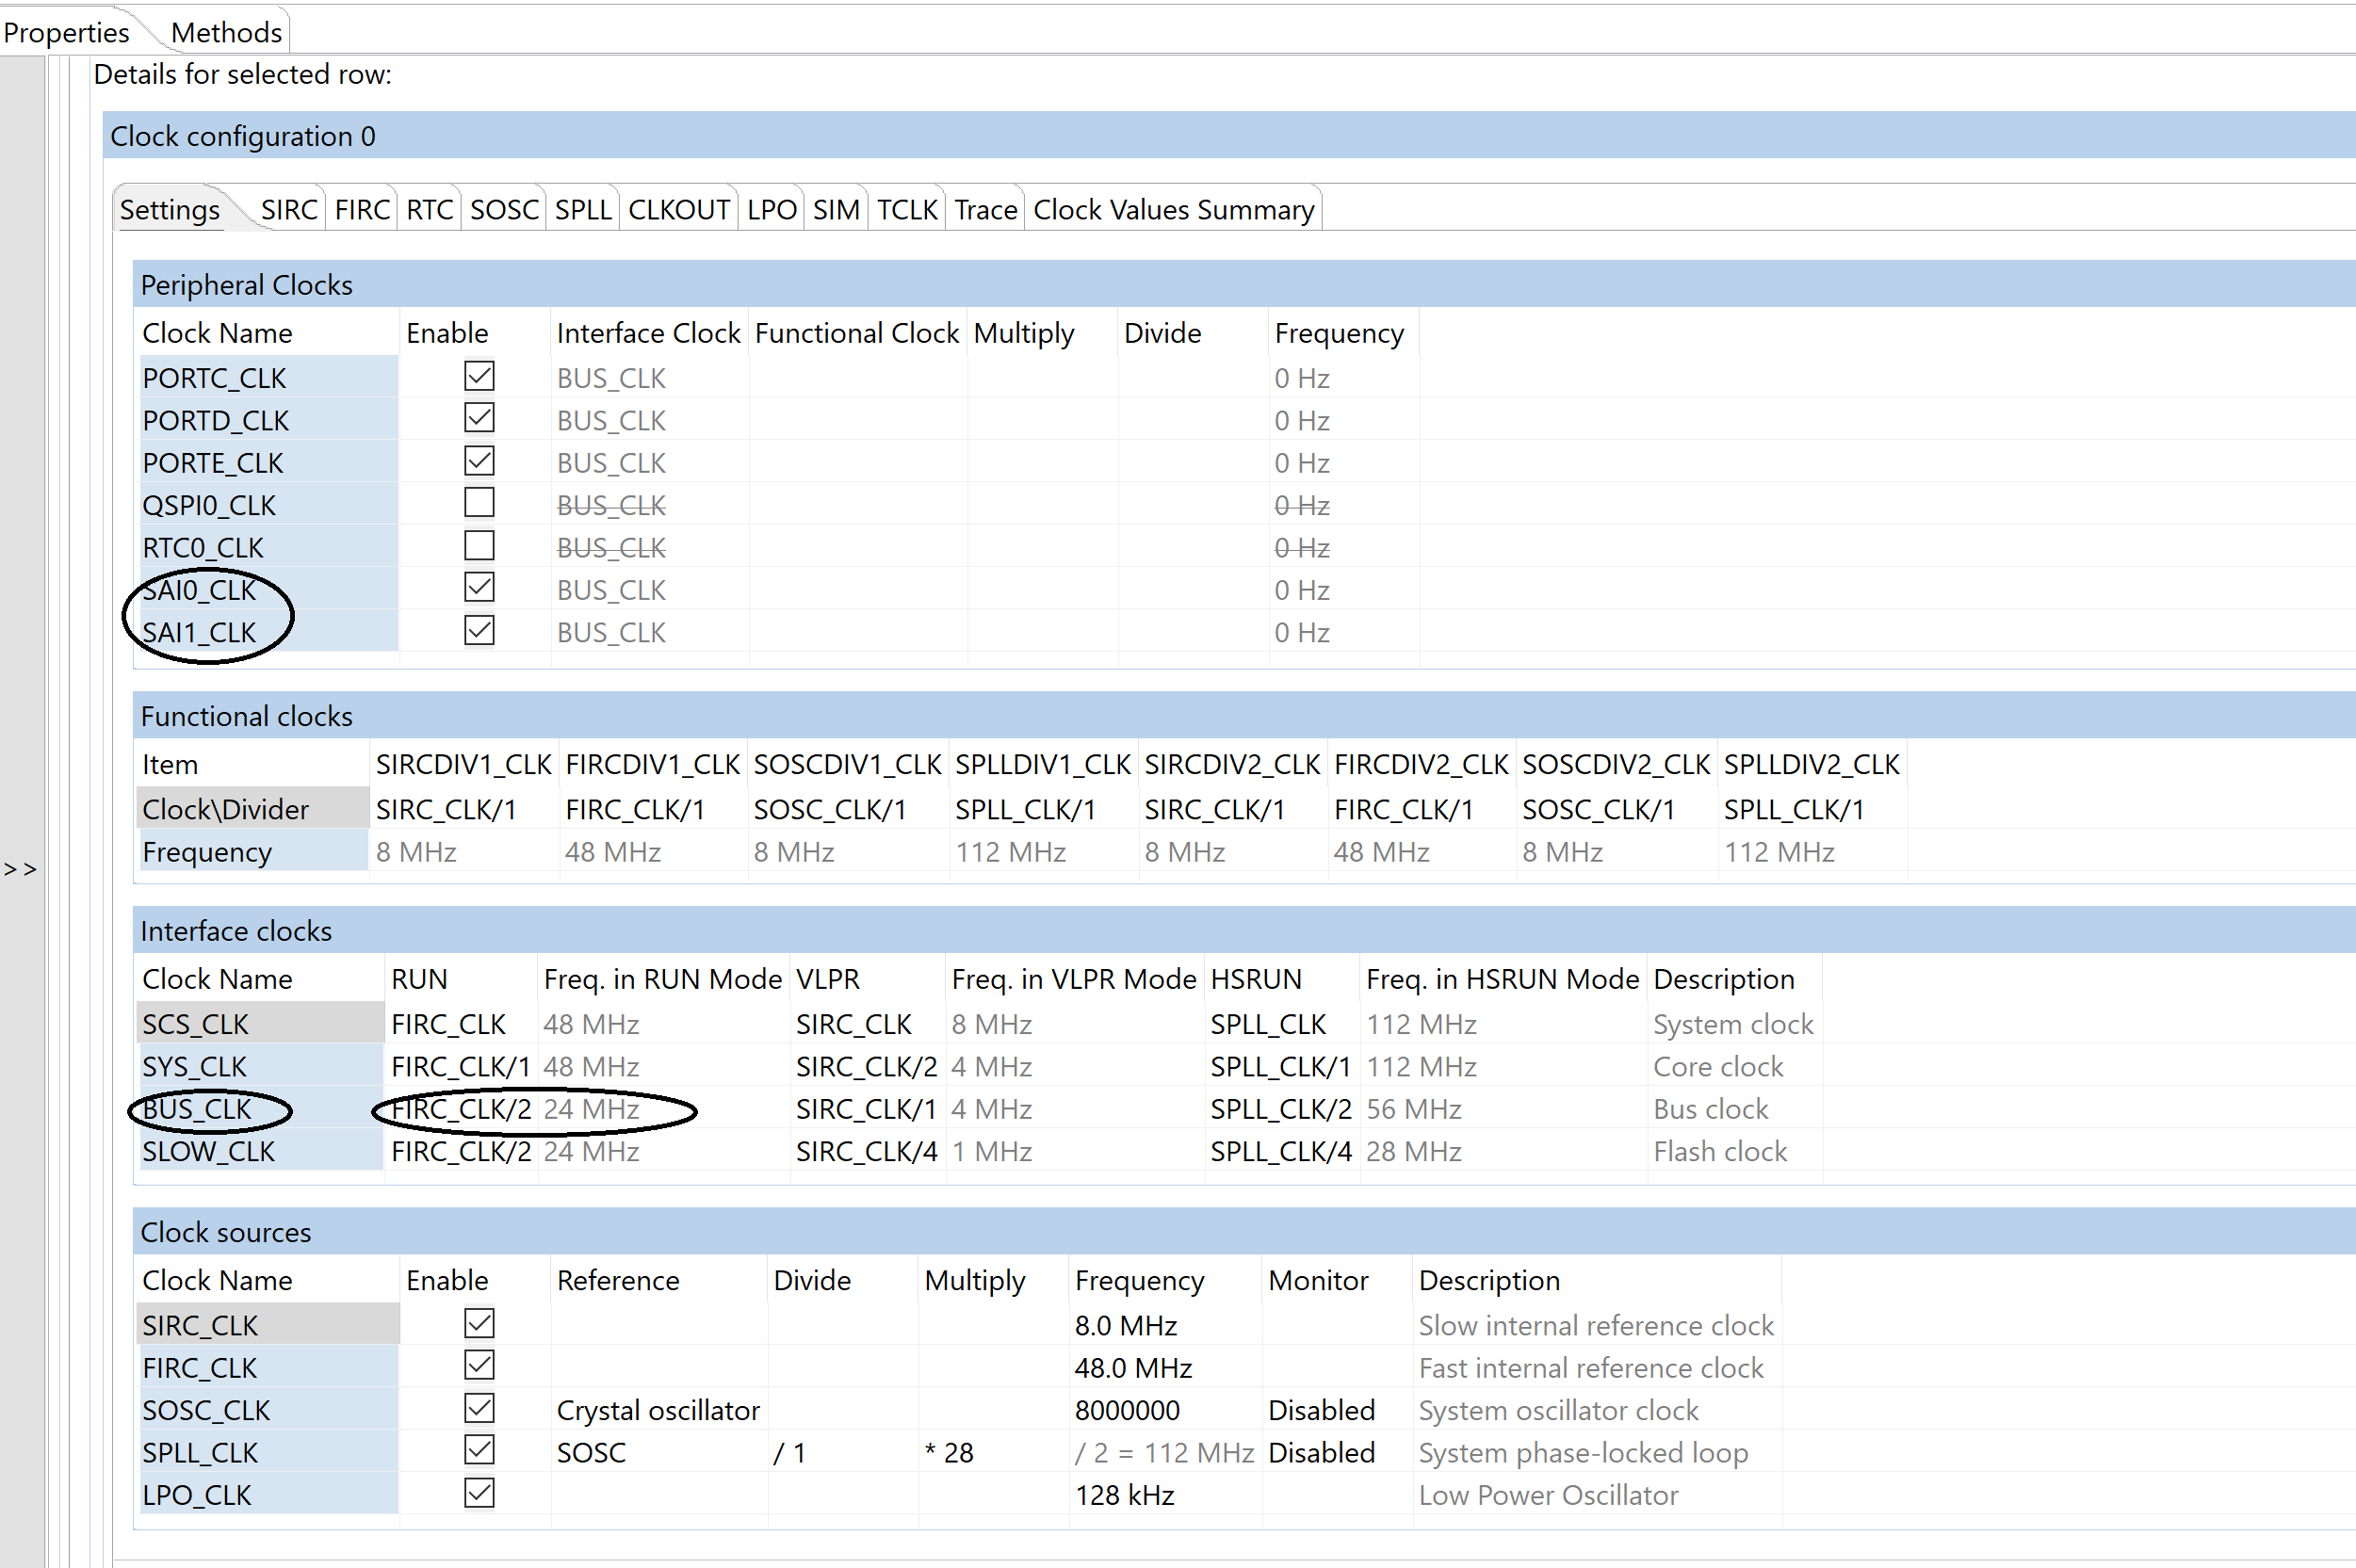
Task: Open the Trace tab
Action: click(985, 210)
